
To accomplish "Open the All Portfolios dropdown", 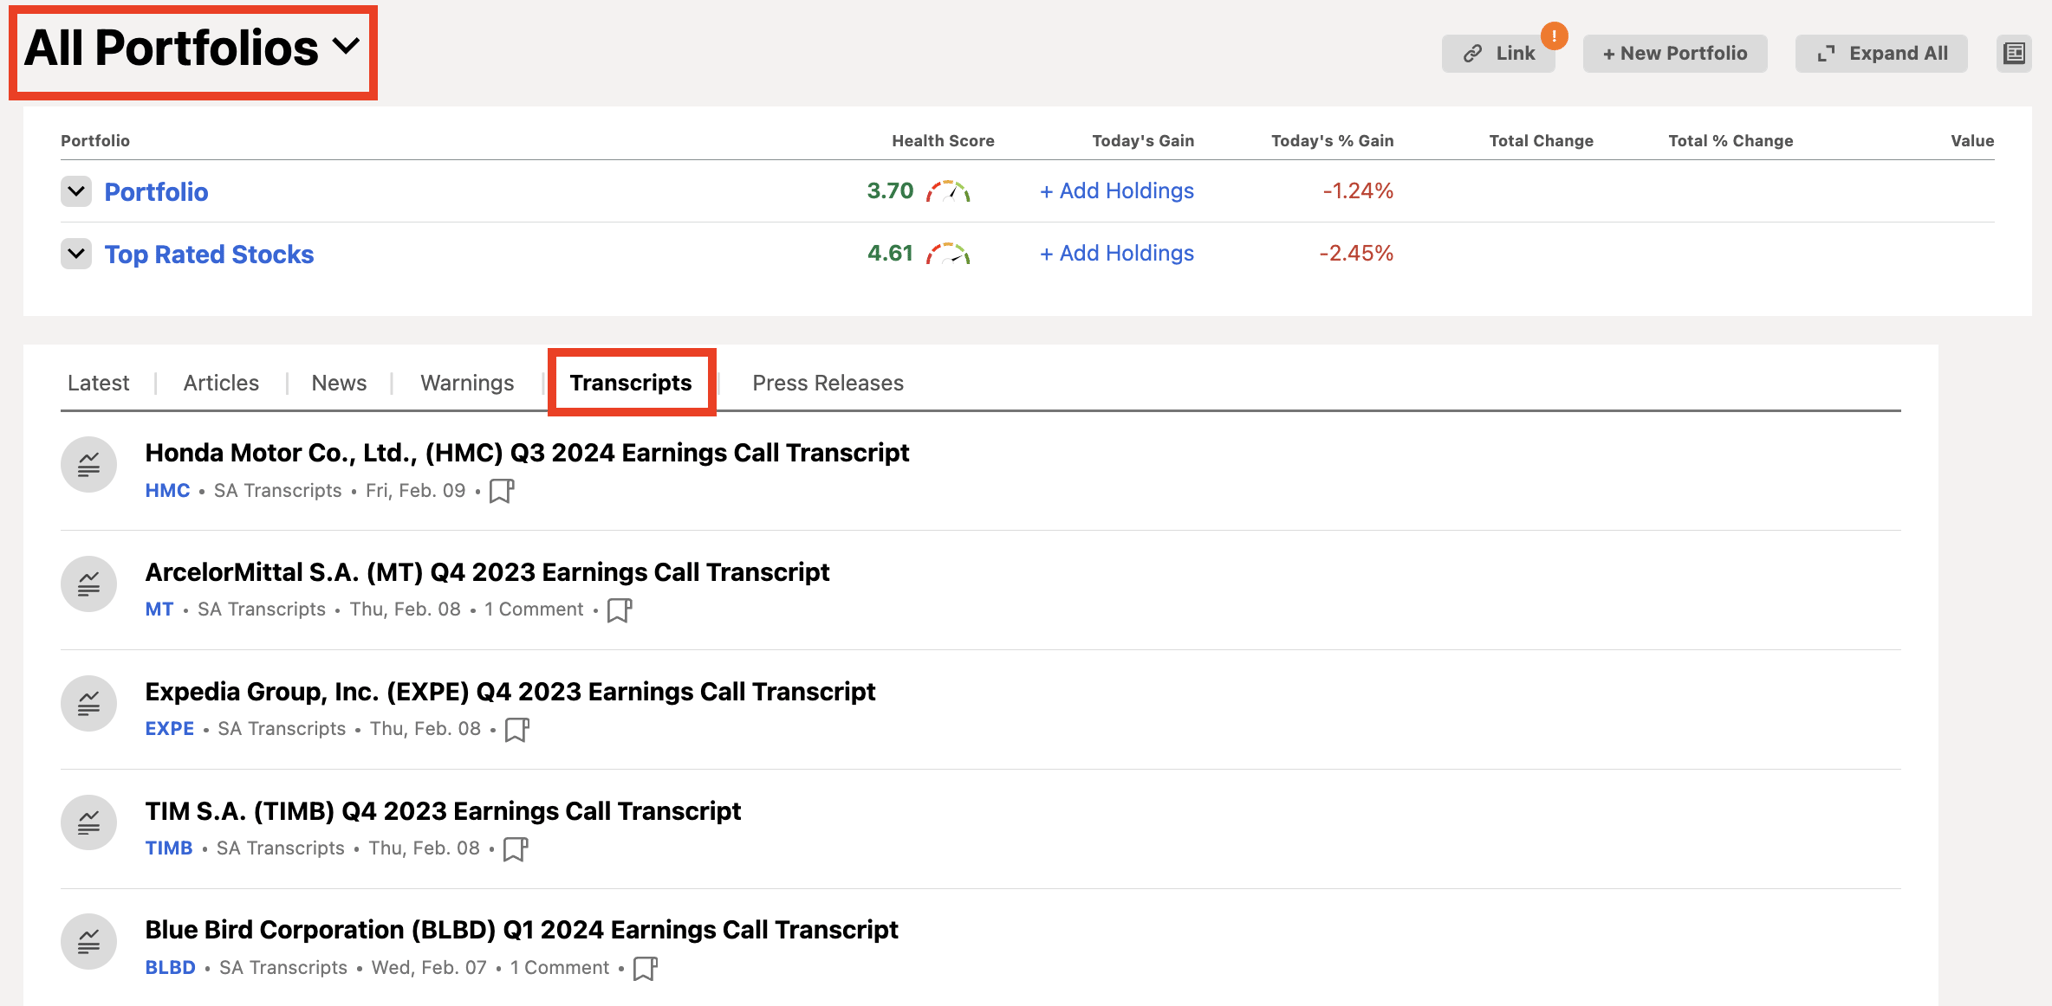I will [192, 48].
